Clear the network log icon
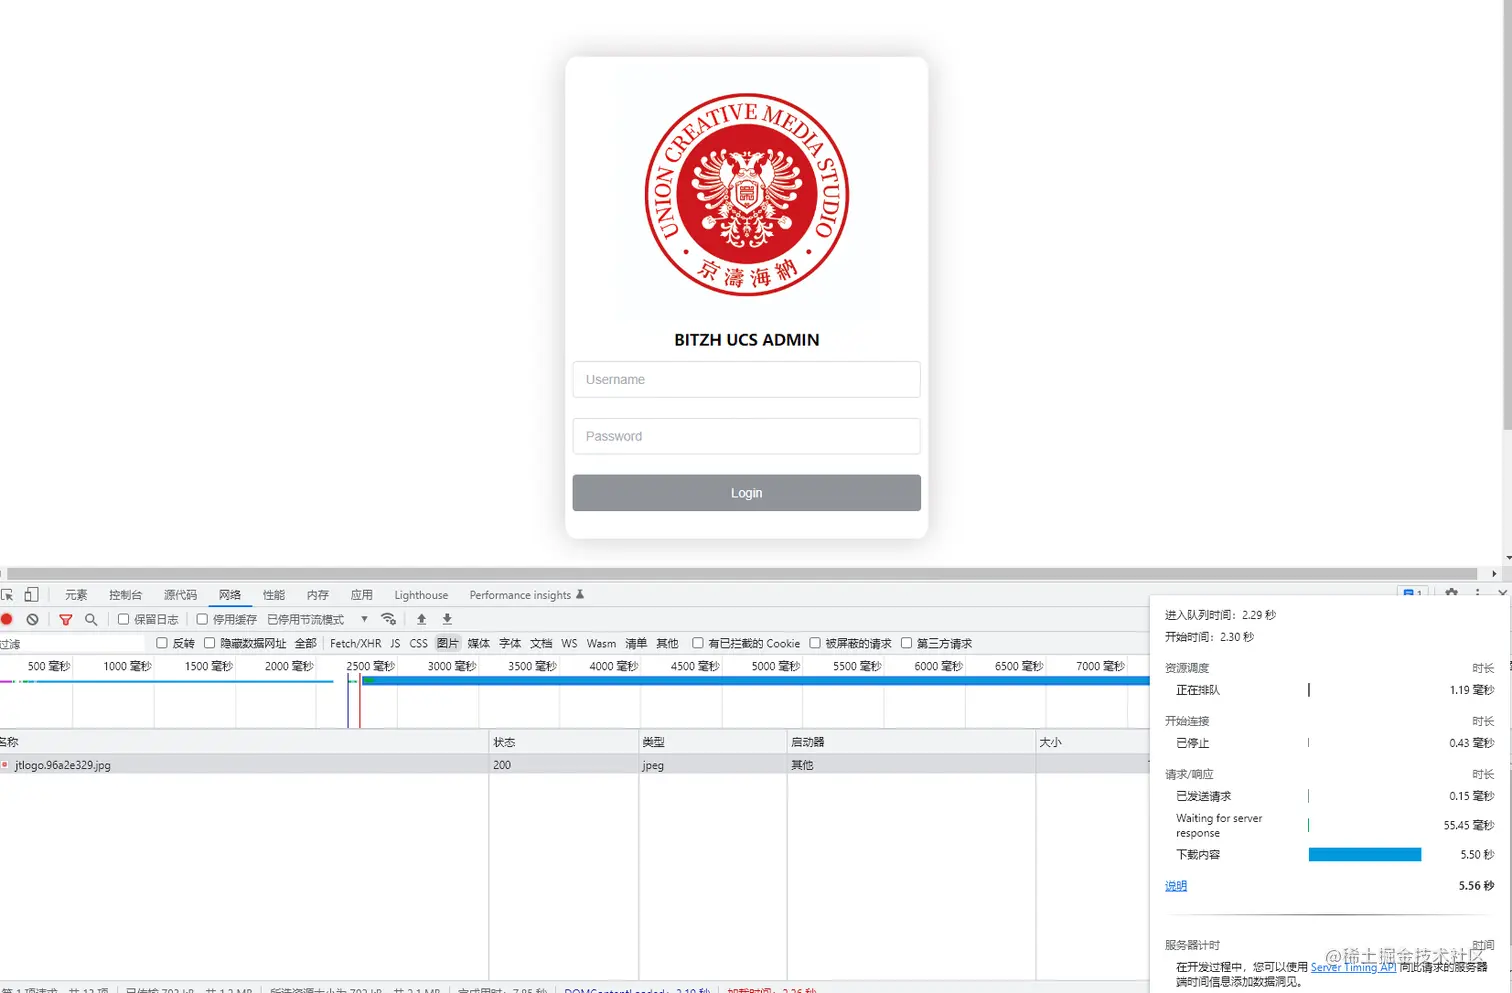This screenshot has width=1512, height=993. coord(32,620)
